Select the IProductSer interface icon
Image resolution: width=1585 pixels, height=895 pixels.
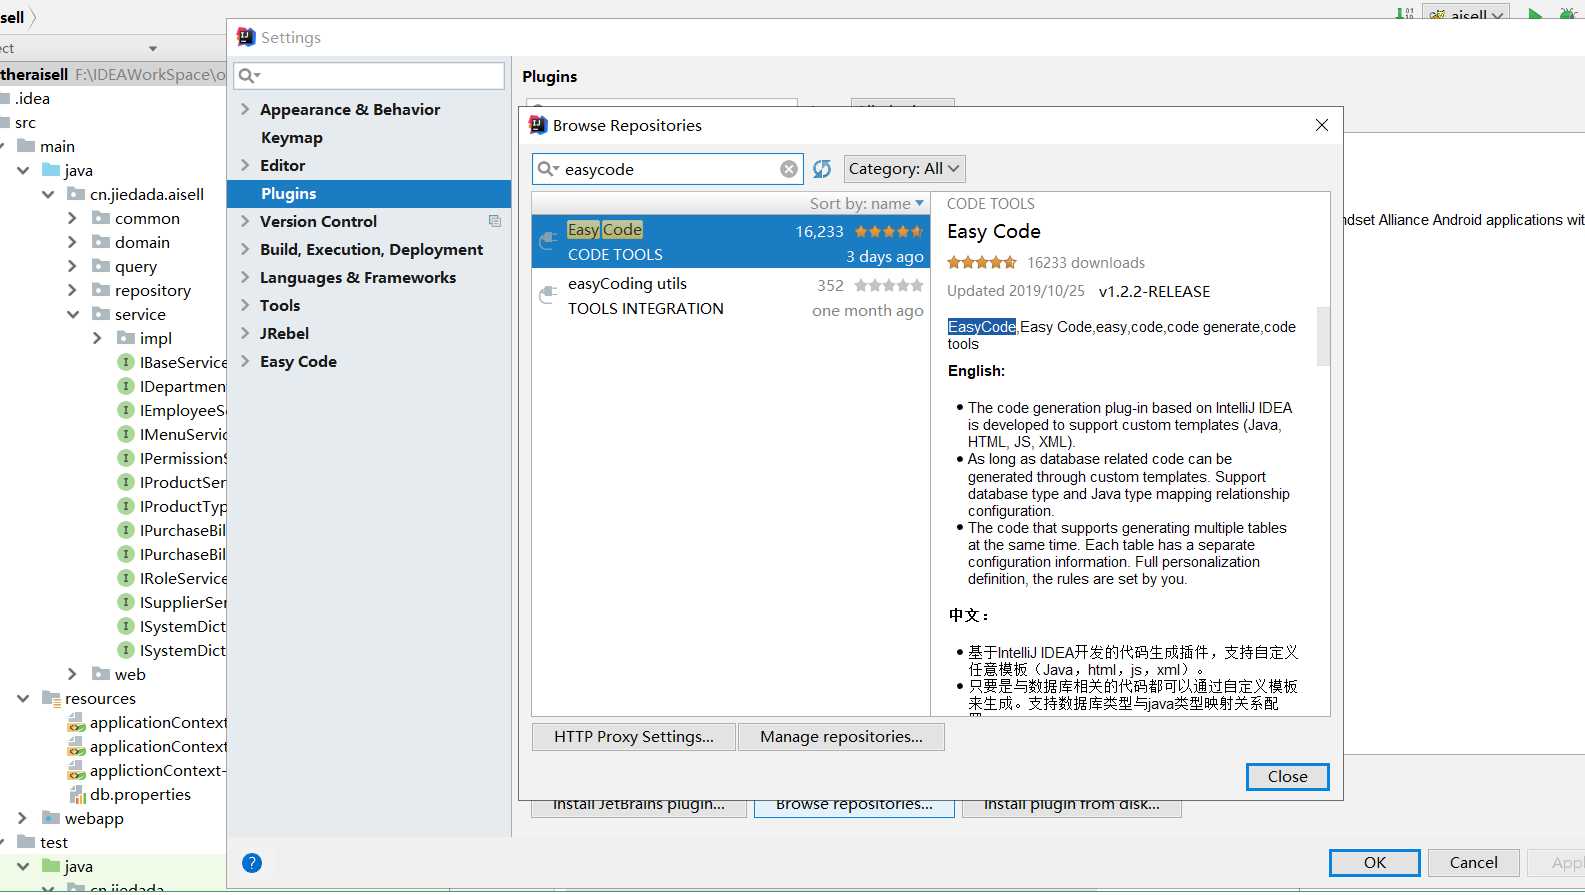pos(126,482)
